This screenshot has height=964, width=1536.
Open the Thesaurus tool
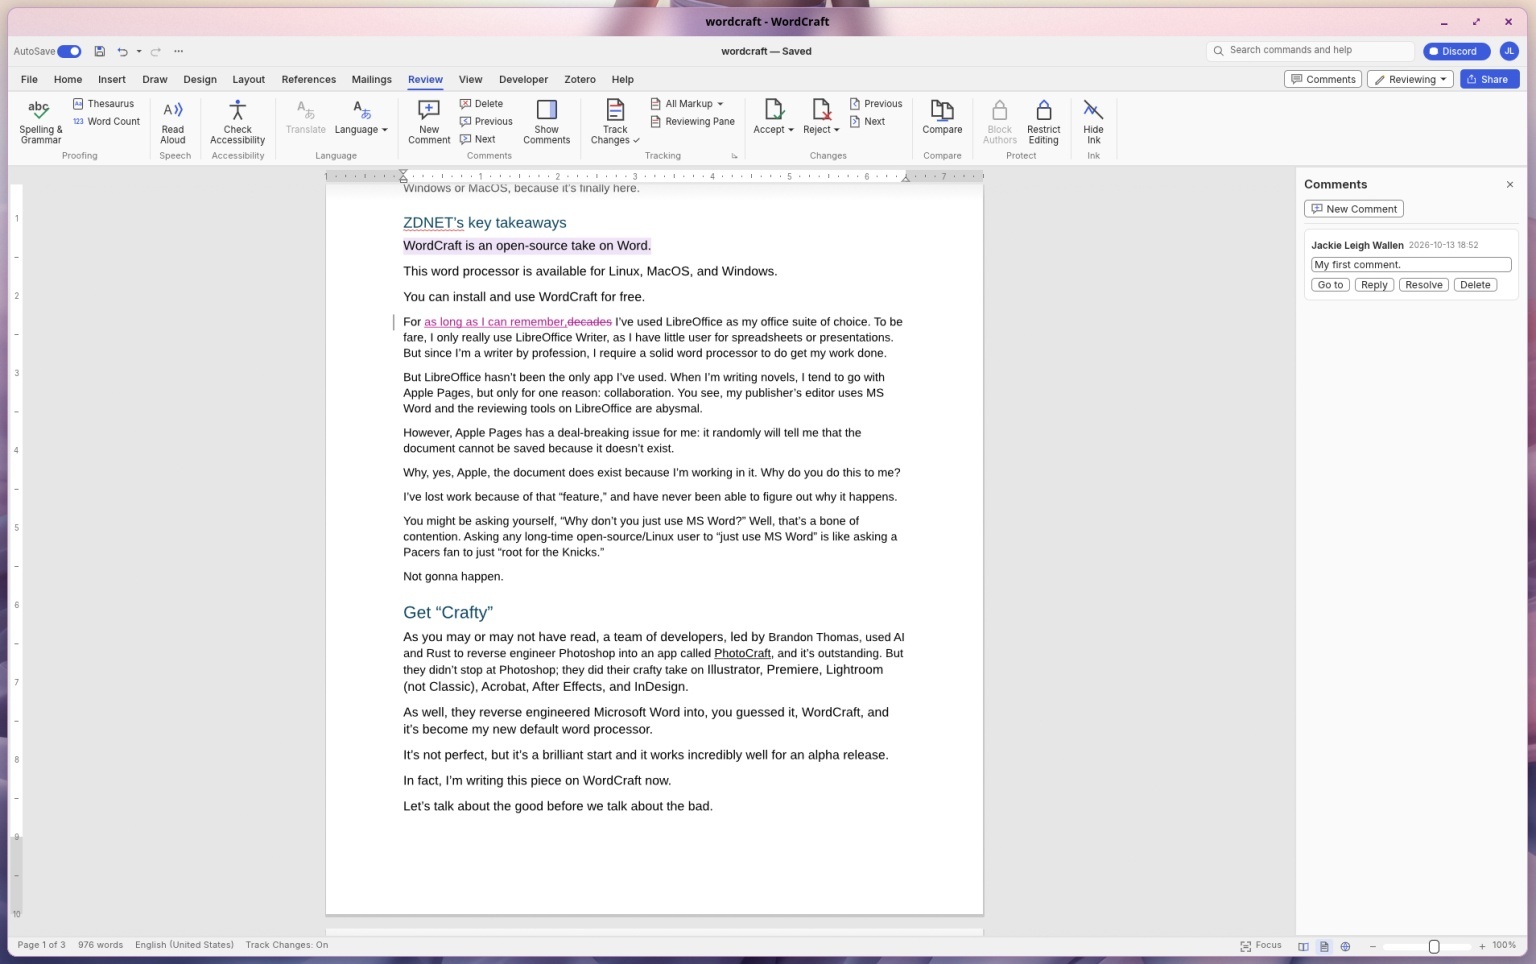point(103,104)
